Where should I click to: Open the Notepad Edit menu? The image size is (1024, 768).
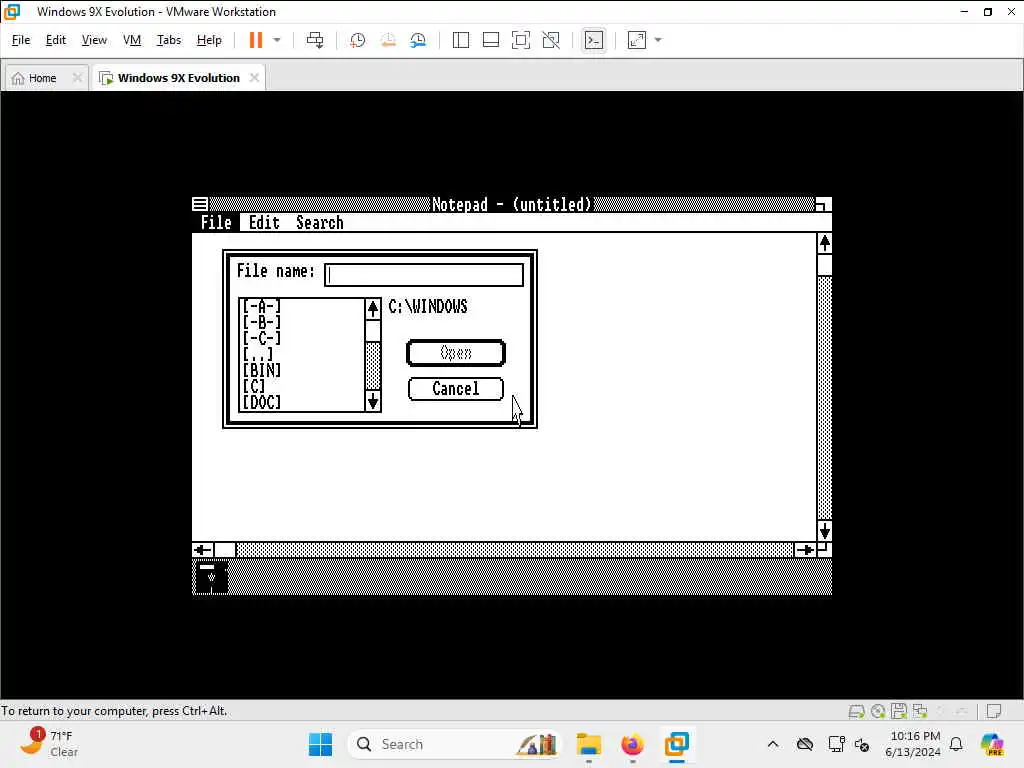click(264, 223)
